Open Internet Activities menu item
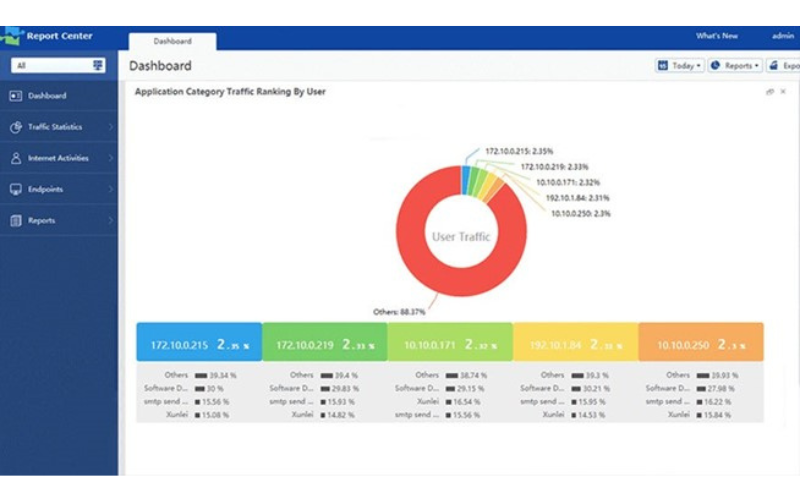This screenshot has width=800, height=500. 59,158
